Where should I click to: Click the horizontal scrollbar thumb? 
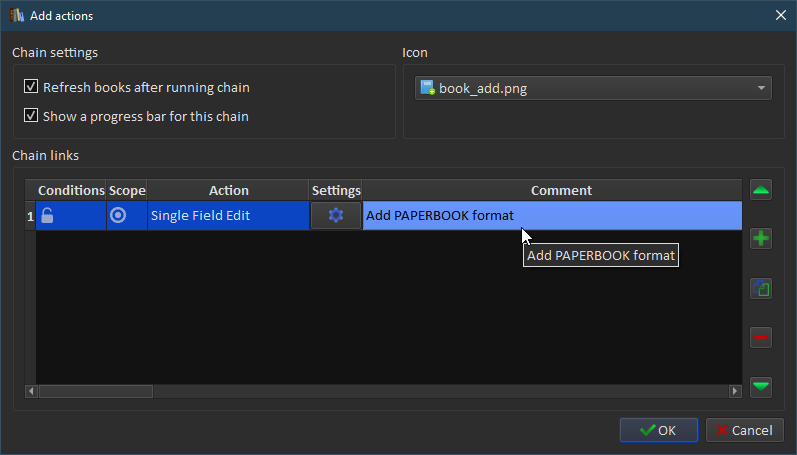(x=96, y=391)
